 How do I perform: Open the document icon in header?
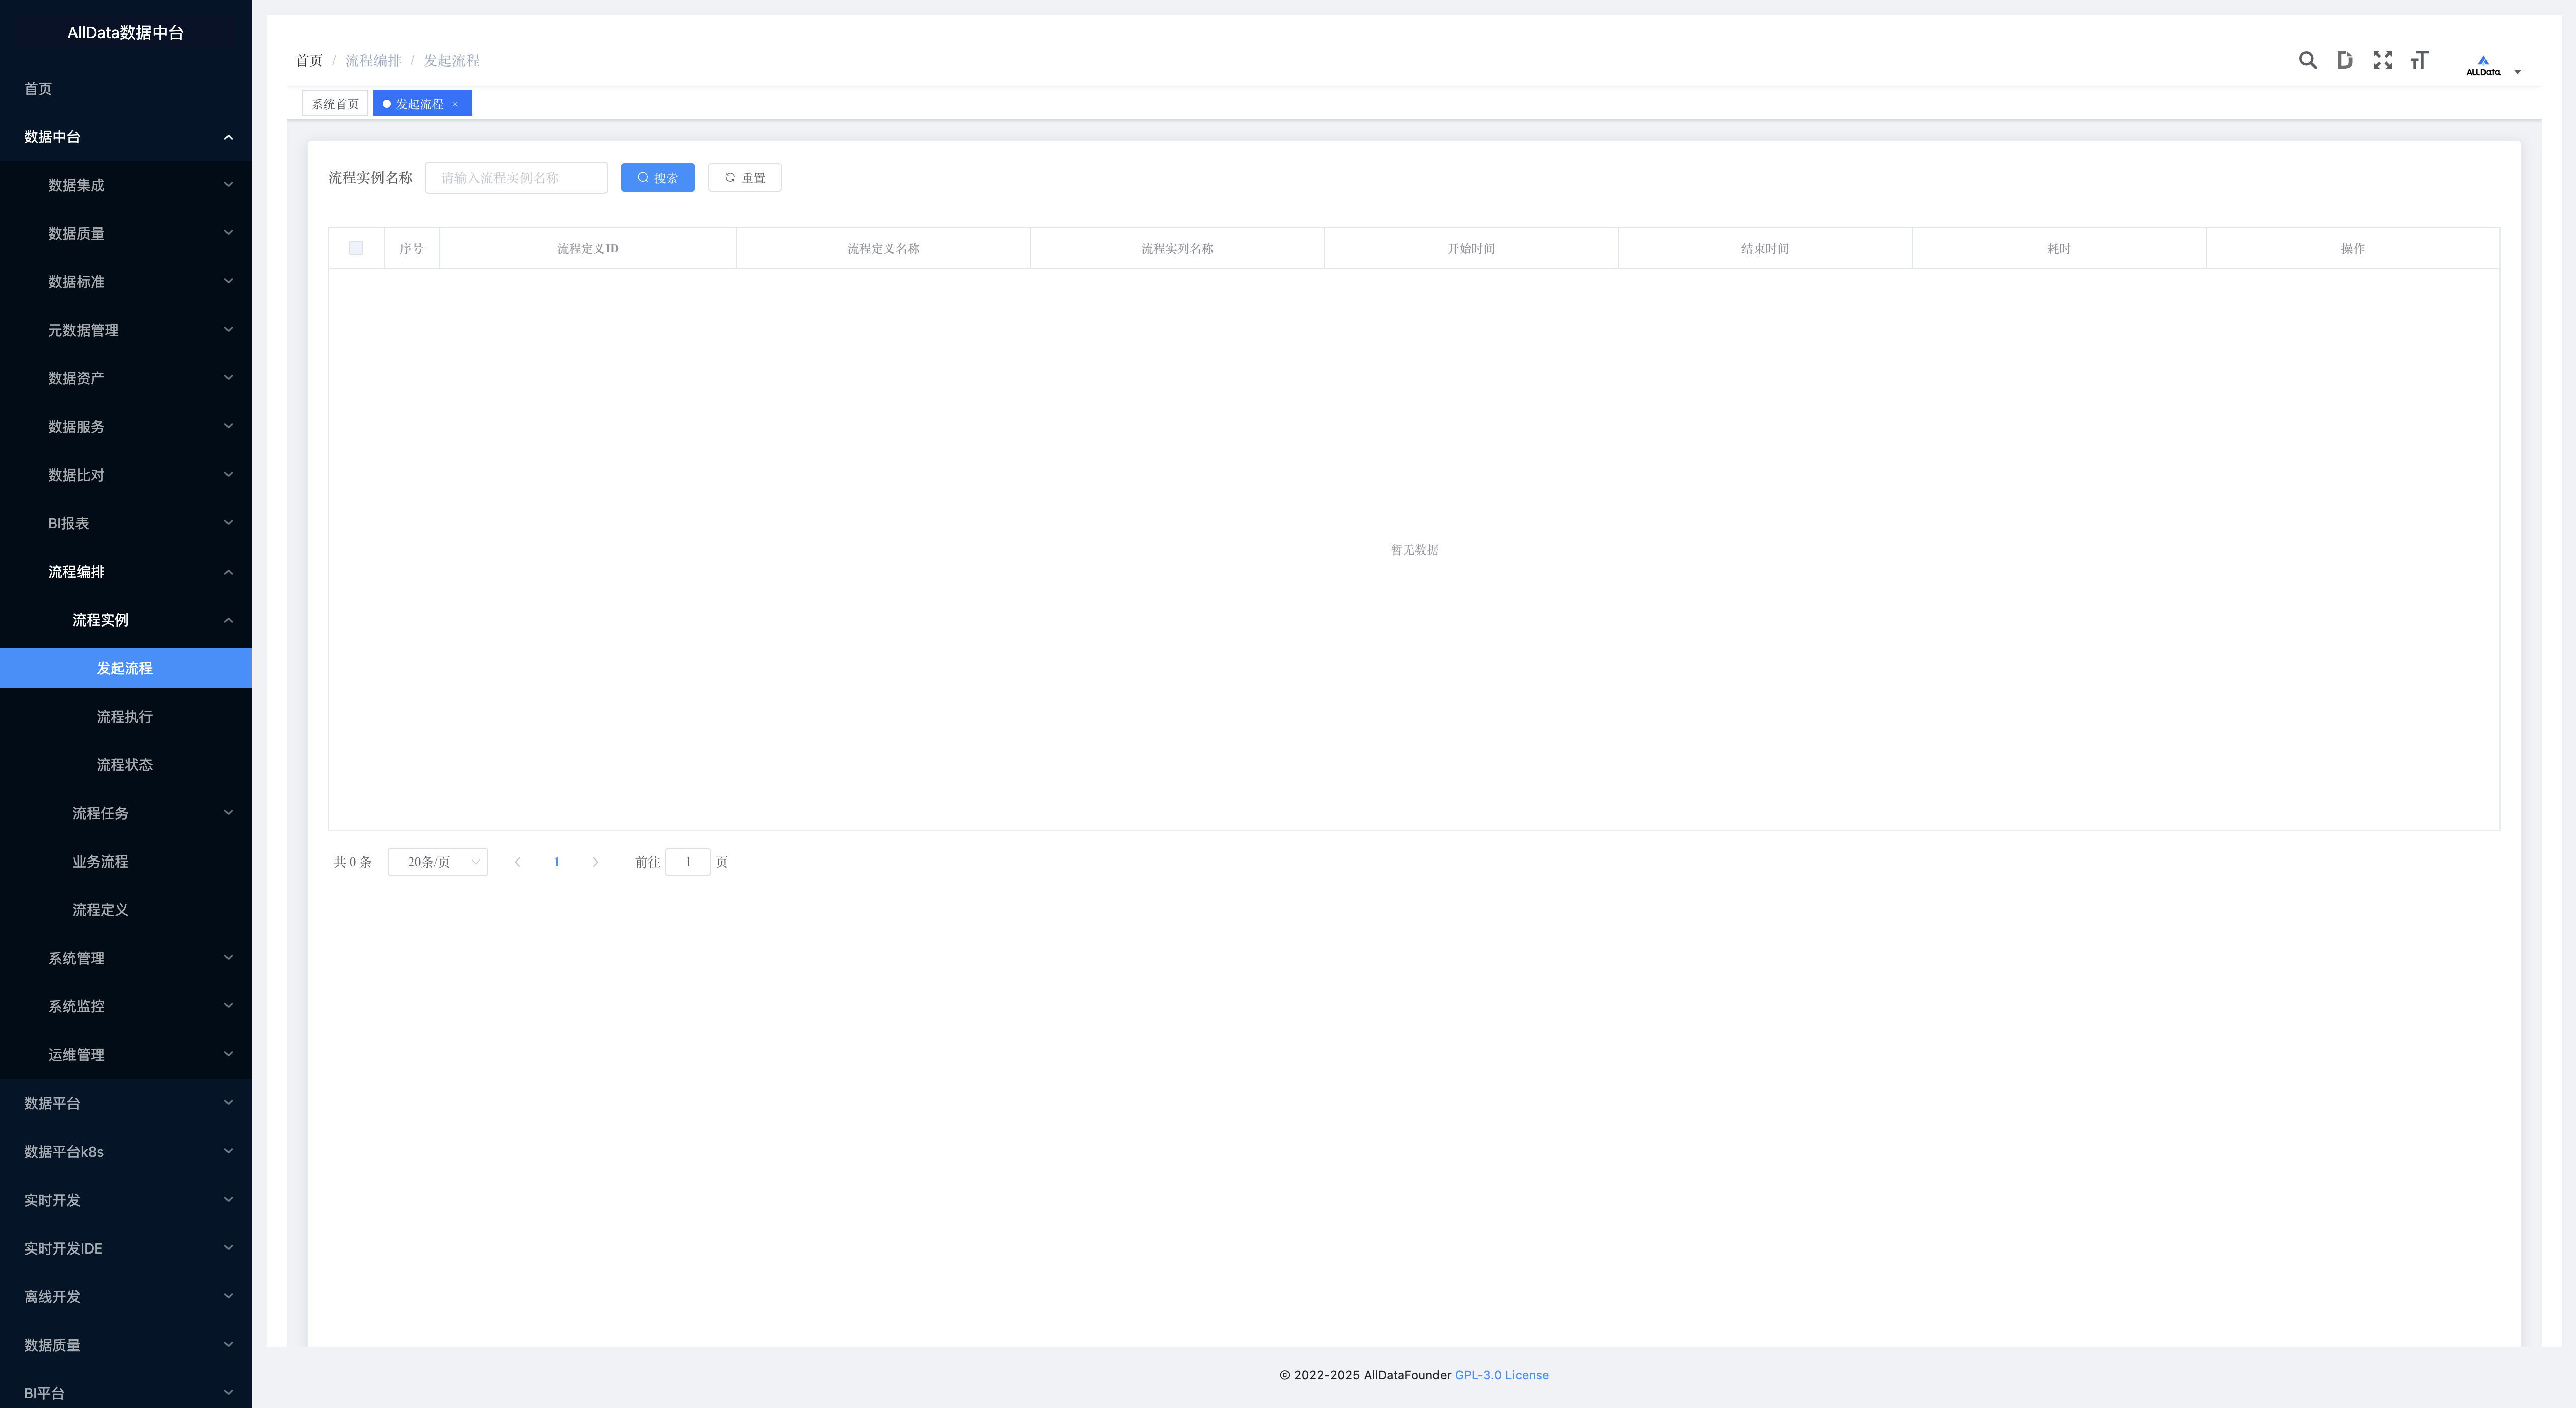2344,61
